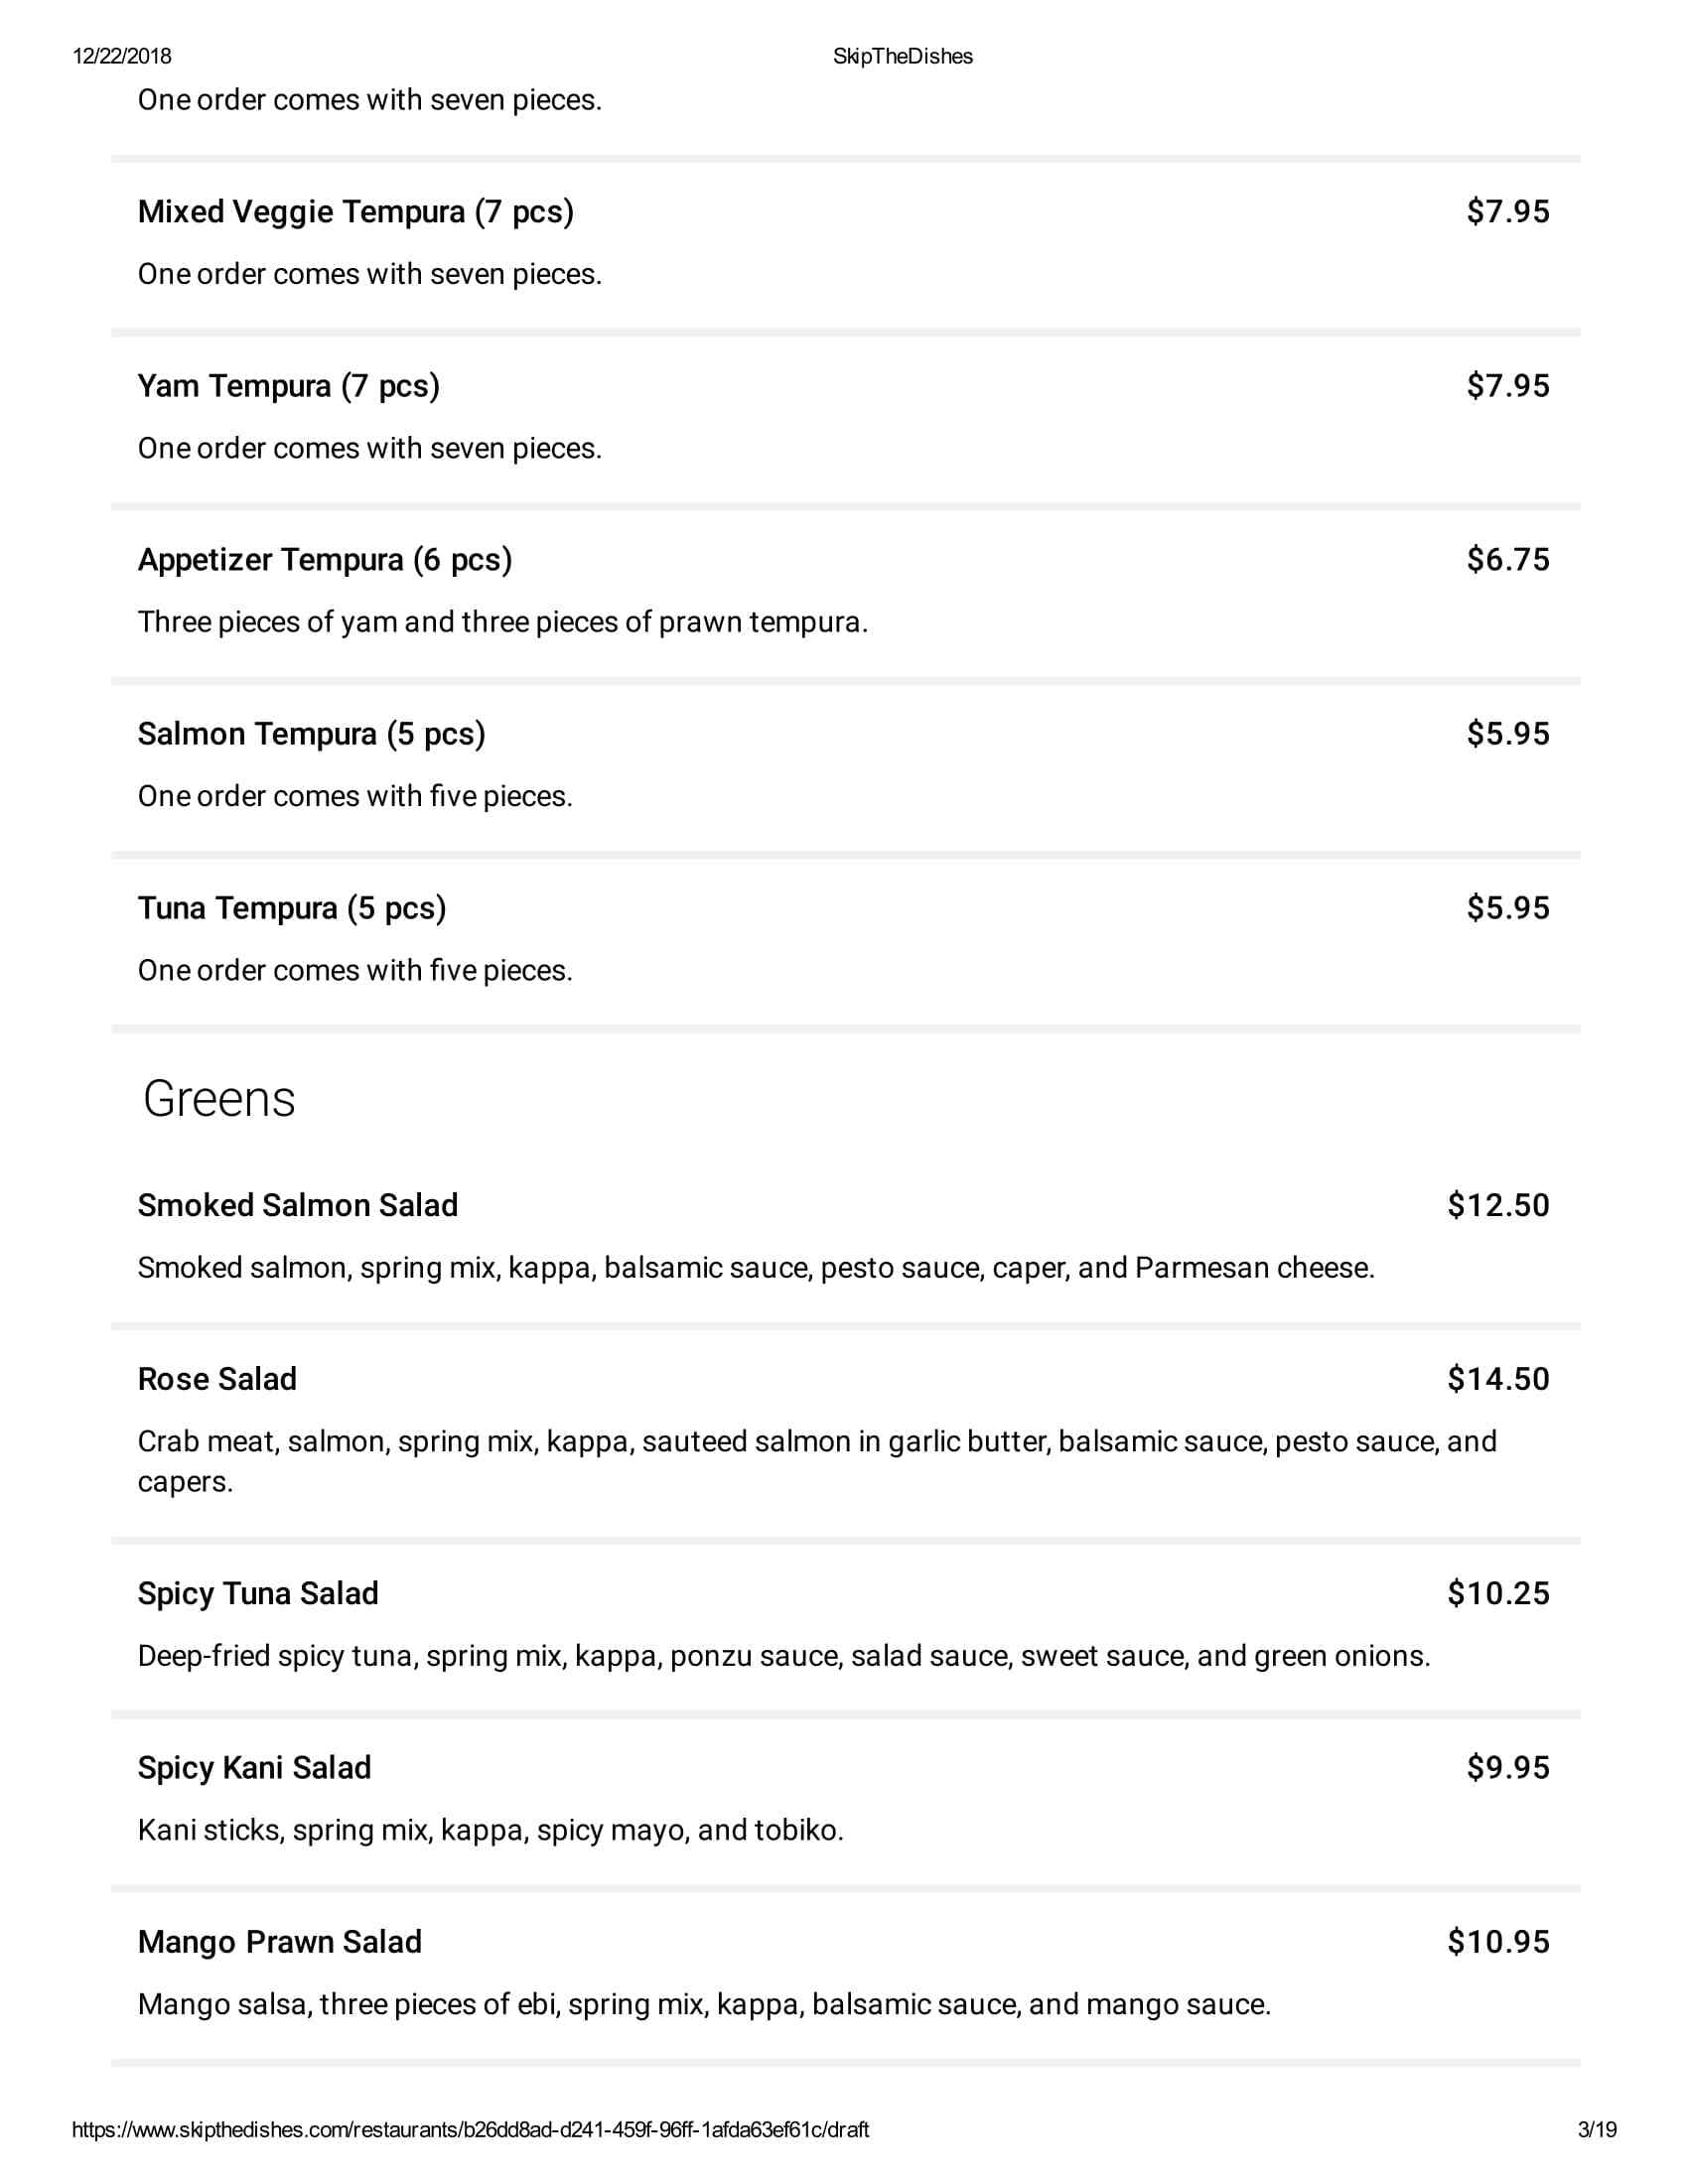
Task: Click the $10.25 Spicy Tuna Salad price
Action: 1497,1593
